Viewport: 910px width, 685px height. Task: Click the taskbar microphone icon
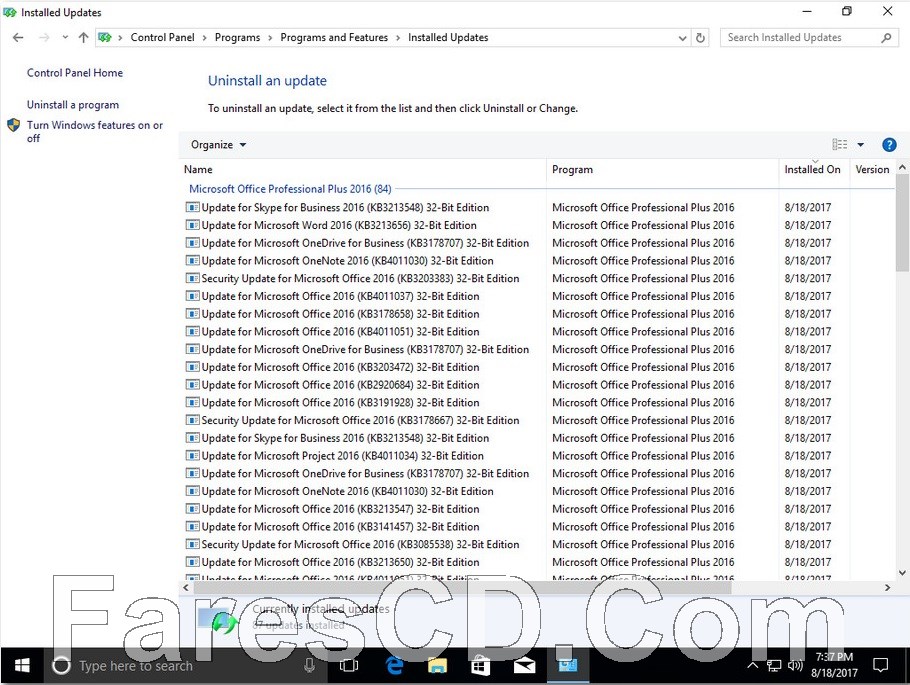(310, 665)
